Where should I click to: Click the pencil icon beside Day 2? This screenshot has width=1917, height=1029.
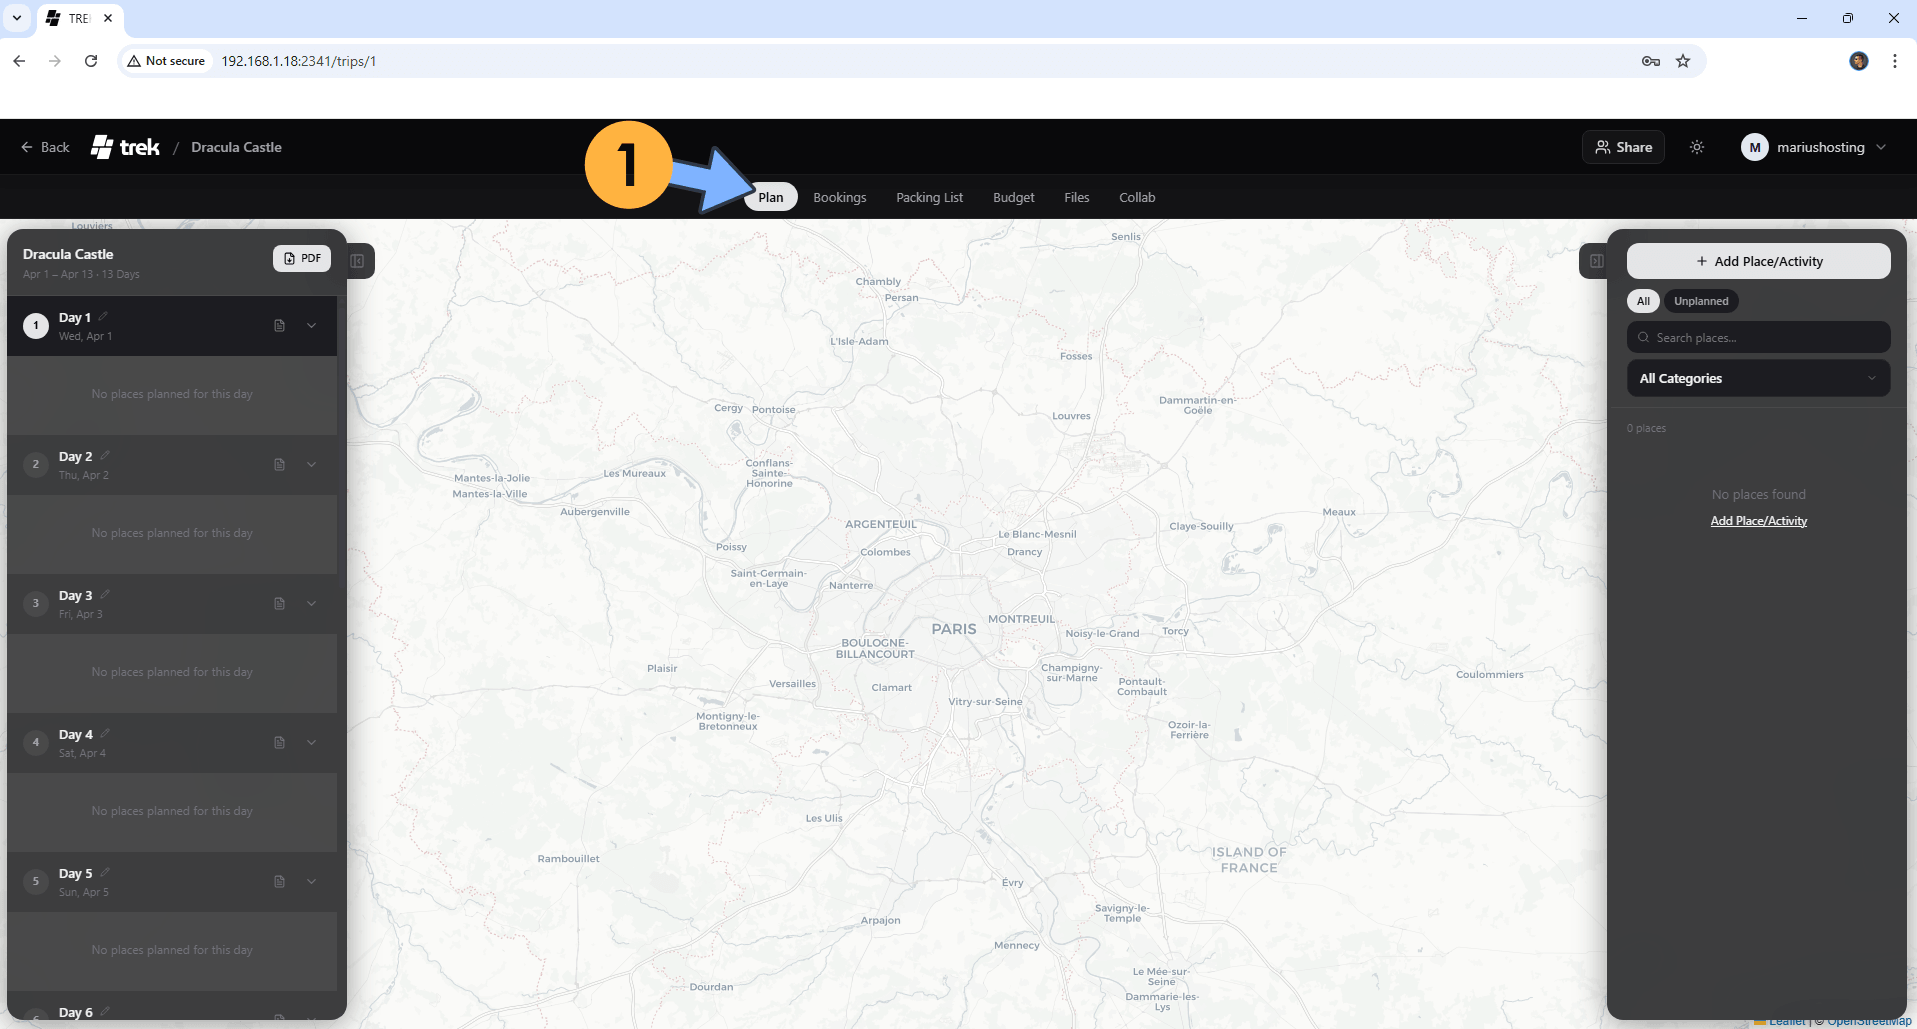(105, 456)
